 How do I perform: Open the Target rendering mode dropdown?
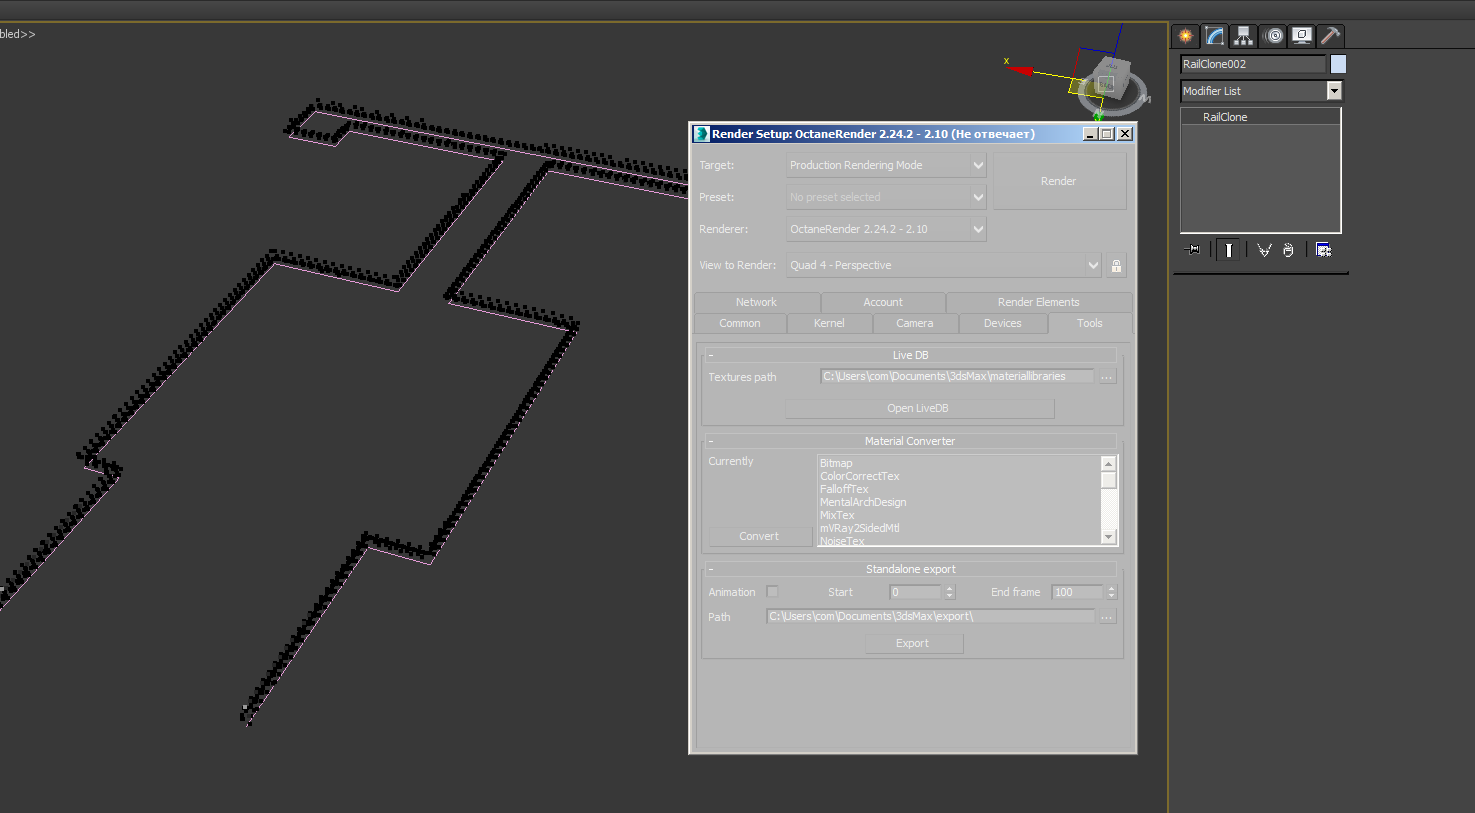[x=886, y=165]
